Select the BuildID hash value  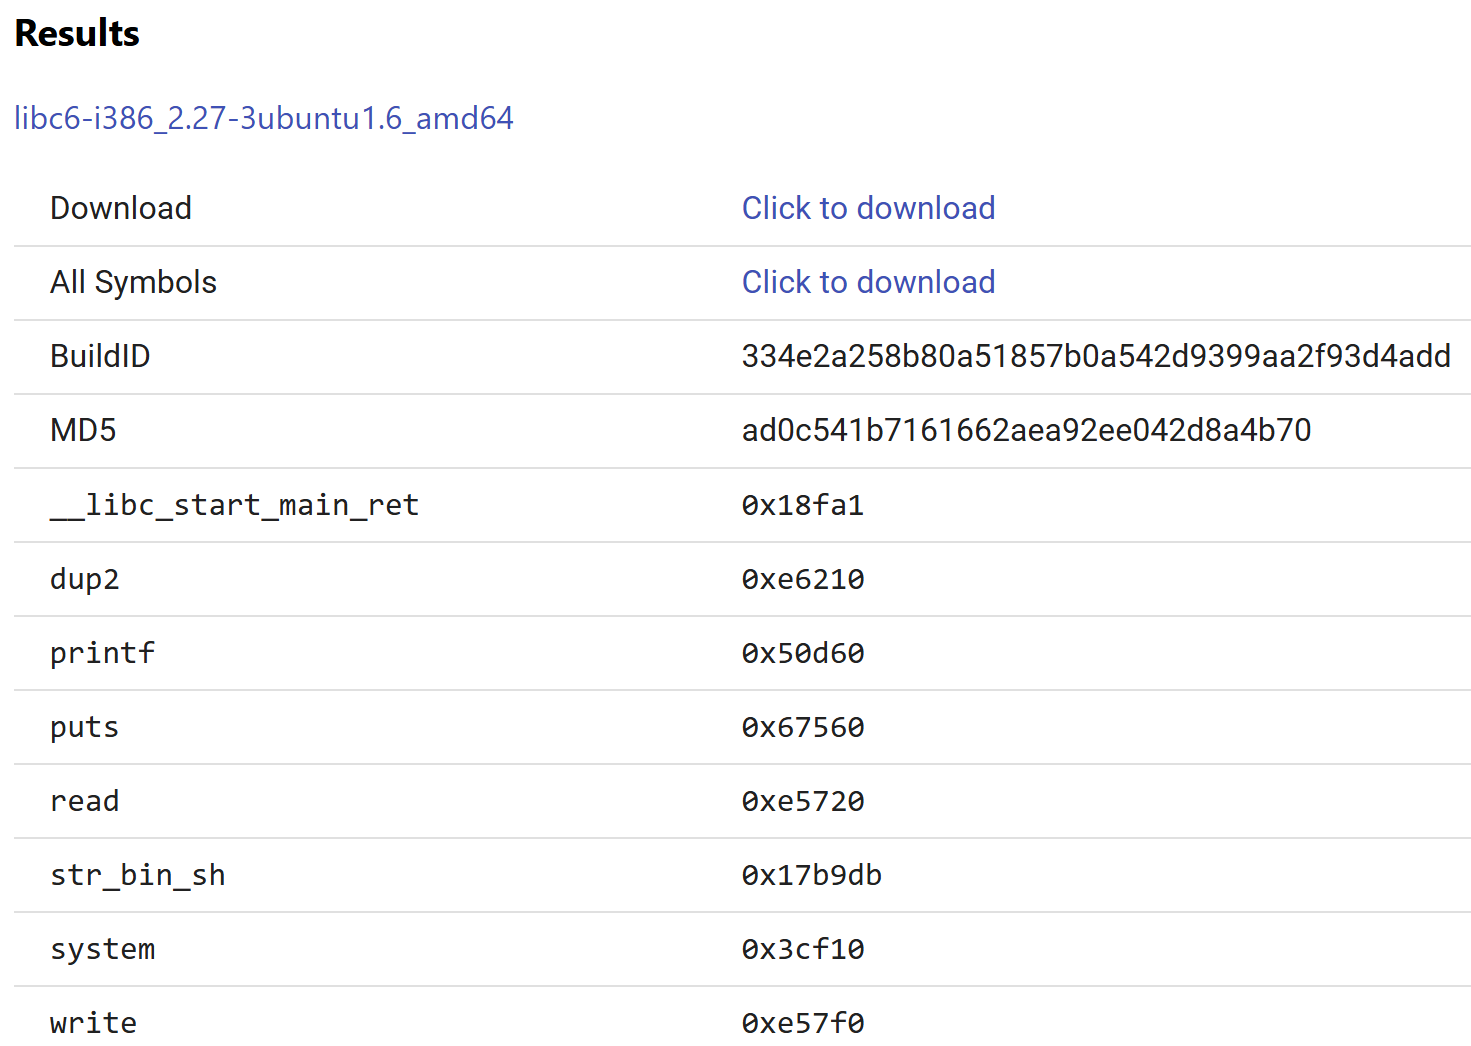[1095, 356]
